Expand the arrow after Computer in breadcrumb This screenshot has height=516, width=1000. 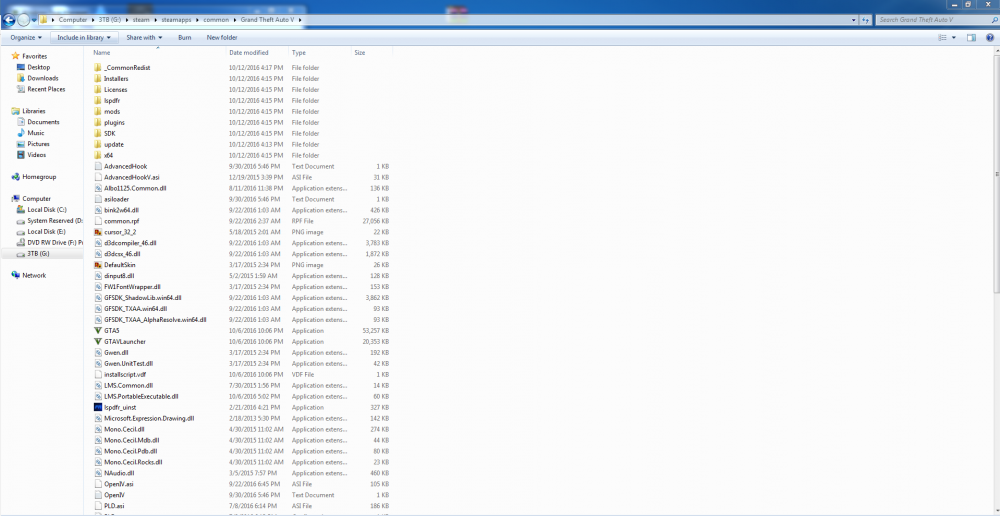[92, 20]
